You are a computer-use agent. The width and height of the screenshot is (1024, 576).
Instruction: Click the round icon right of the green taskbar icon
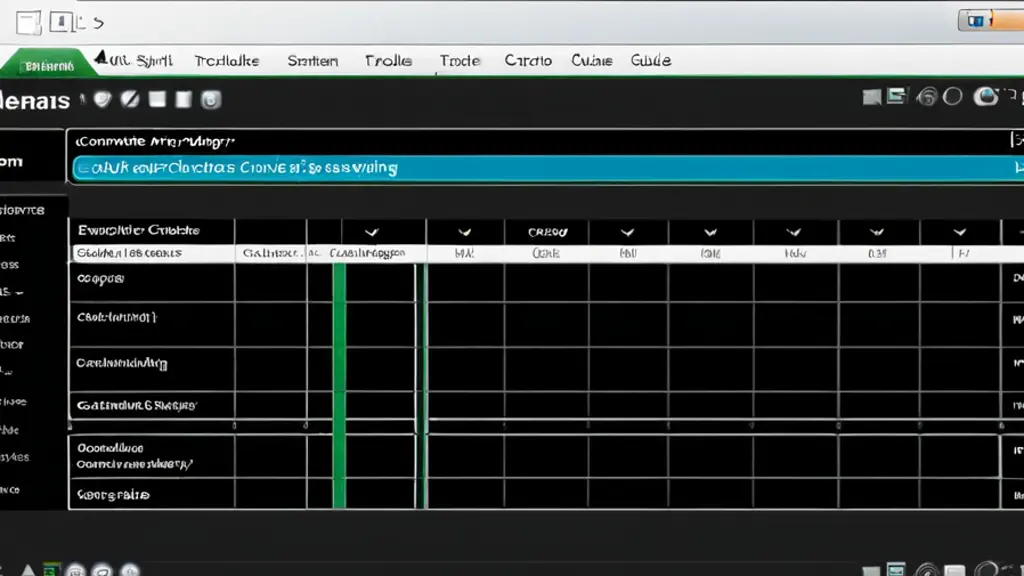[75, 570]
